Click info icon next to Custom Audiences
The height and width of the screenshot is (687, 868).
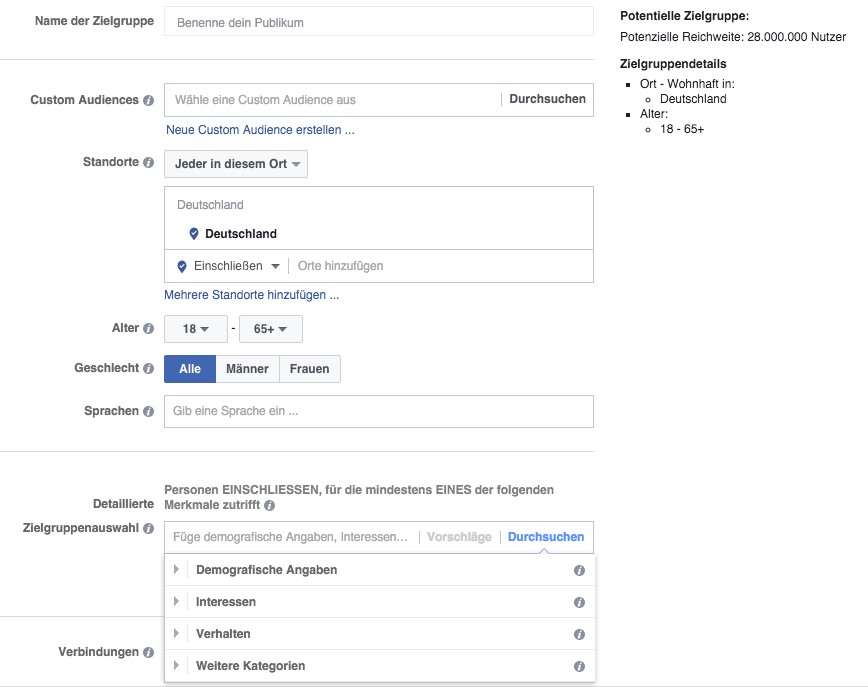click(x=148, y=101)
